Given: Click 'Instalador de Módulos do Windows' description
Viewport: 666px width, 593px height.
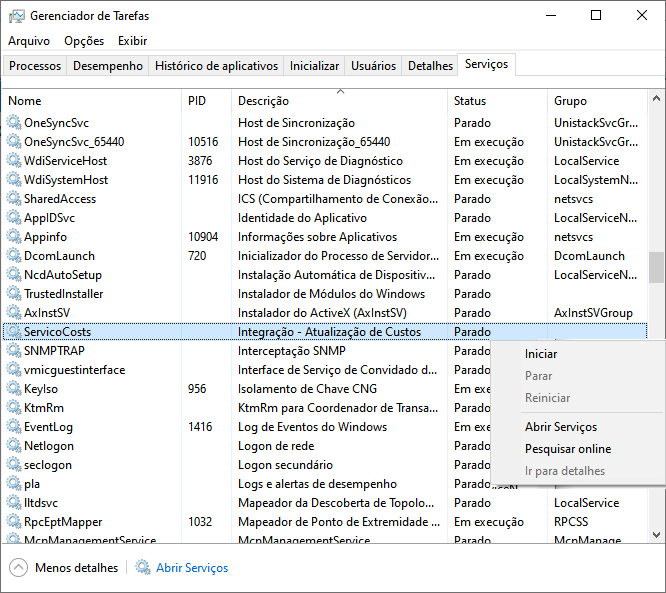Looking at the screenshot, I should click(x=331, y=294).
